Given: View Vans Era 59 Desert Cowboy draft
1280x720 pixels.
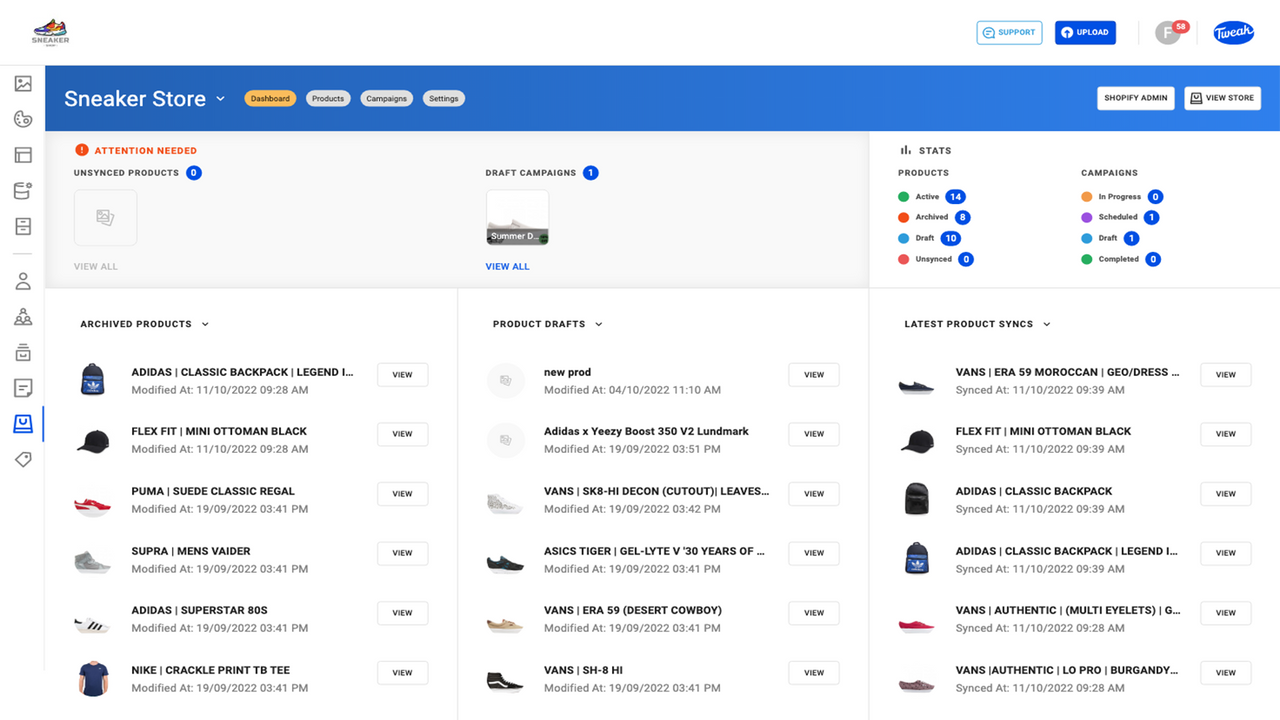Looking at the screenshot, I should (x=814, y=613).
